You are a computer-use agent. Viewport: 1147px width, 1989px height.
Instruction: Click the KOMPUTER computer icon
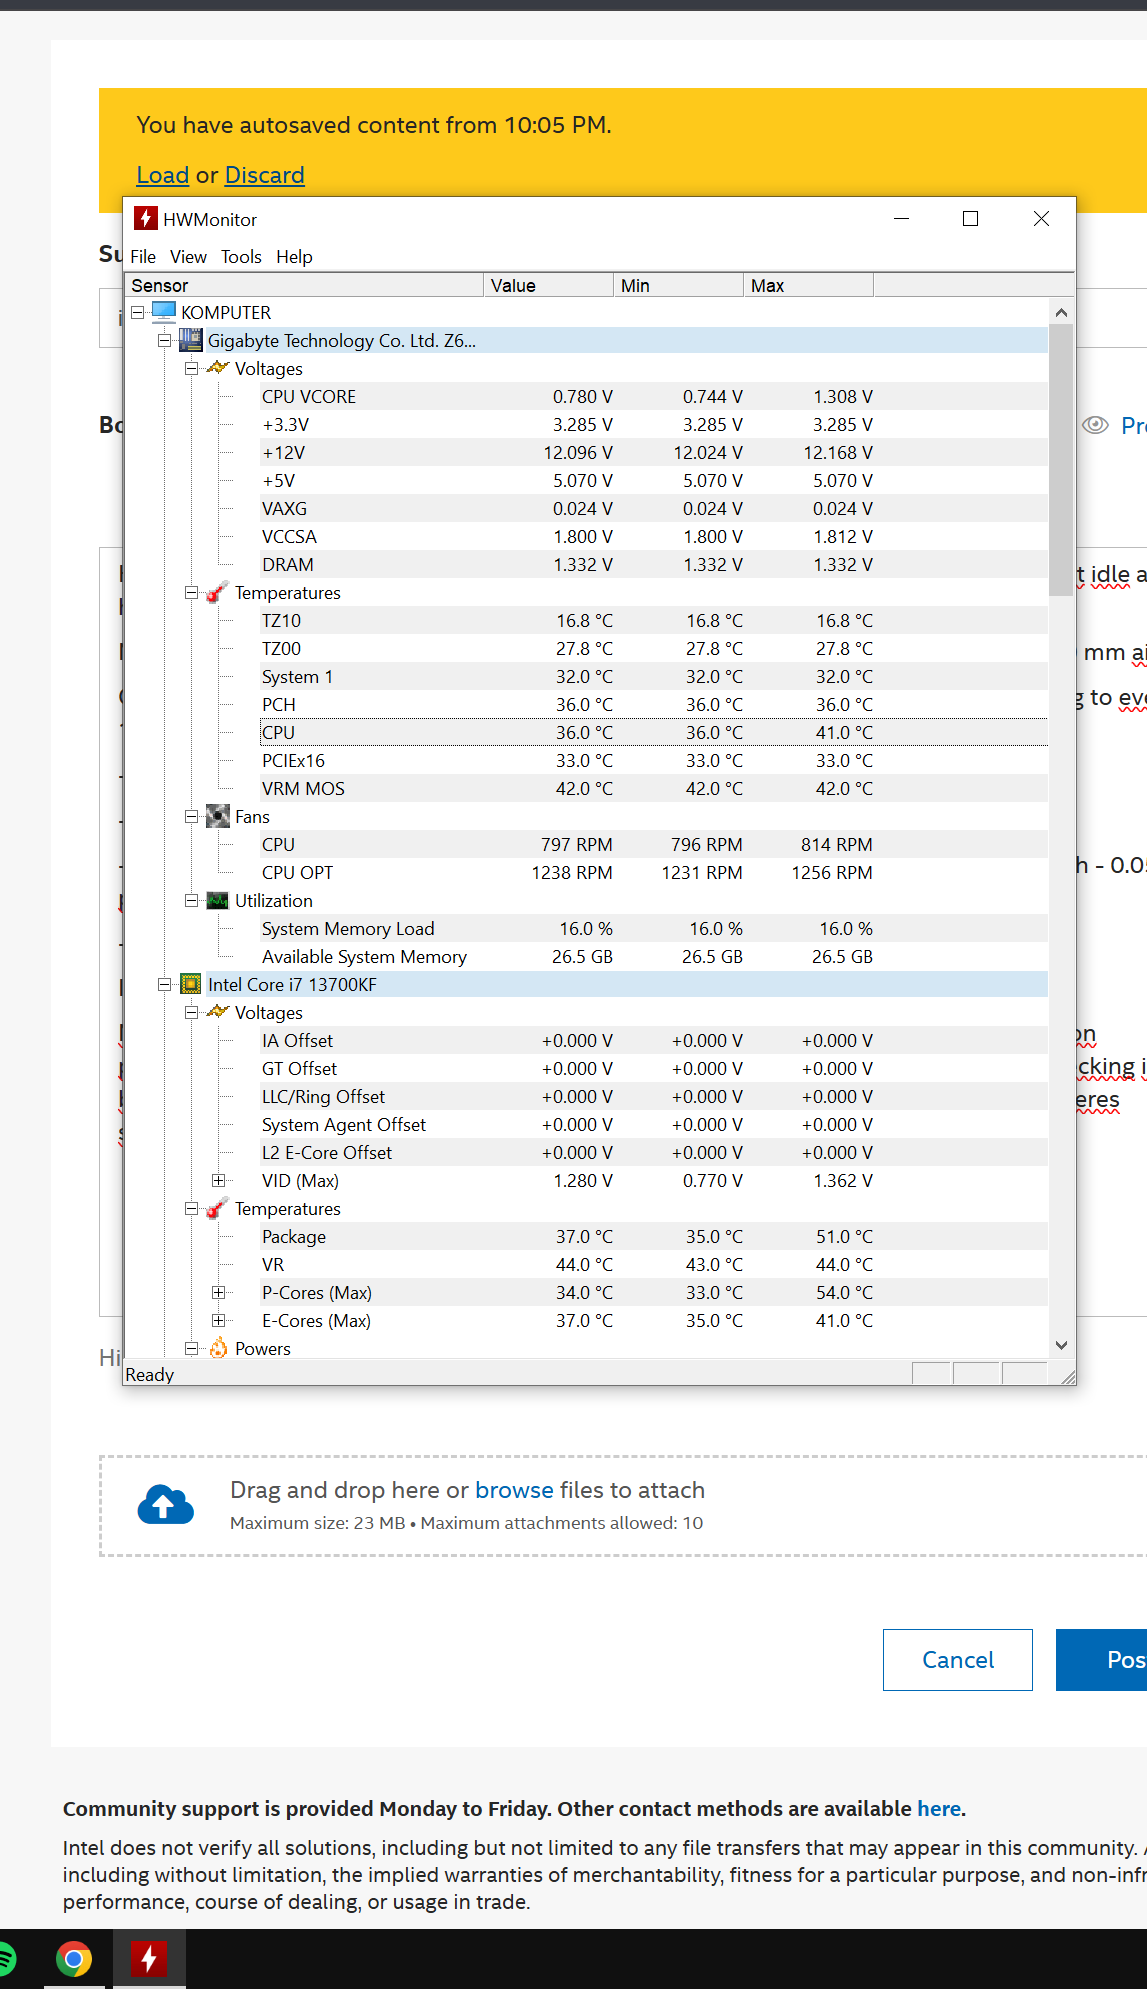pyautogui.click(x=164, y=313)
